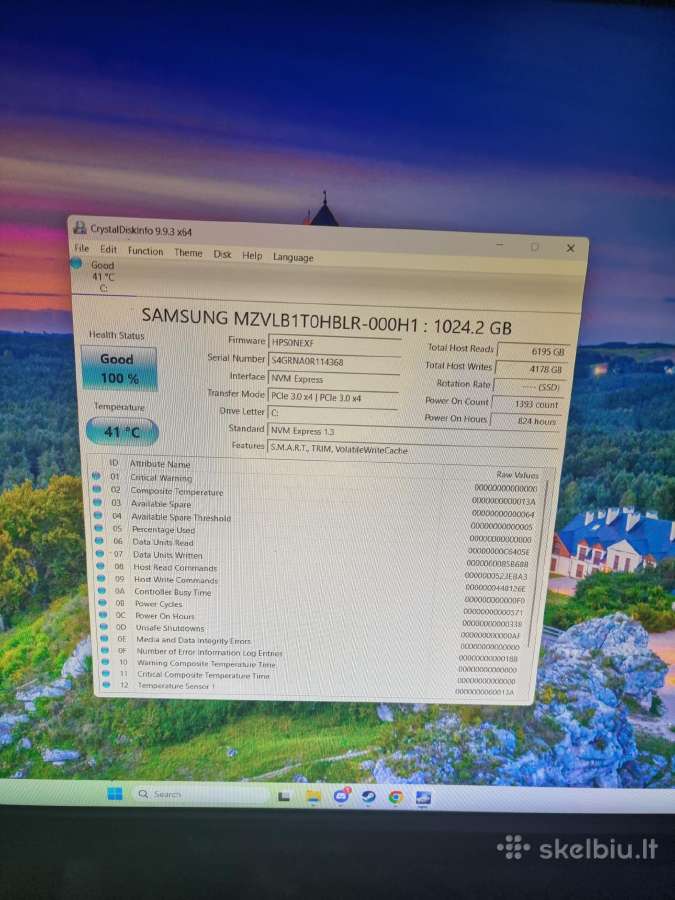This screenshot has height=900, width=675.
Task: Open Discord from the taskbar
Action: pos(342,796)
